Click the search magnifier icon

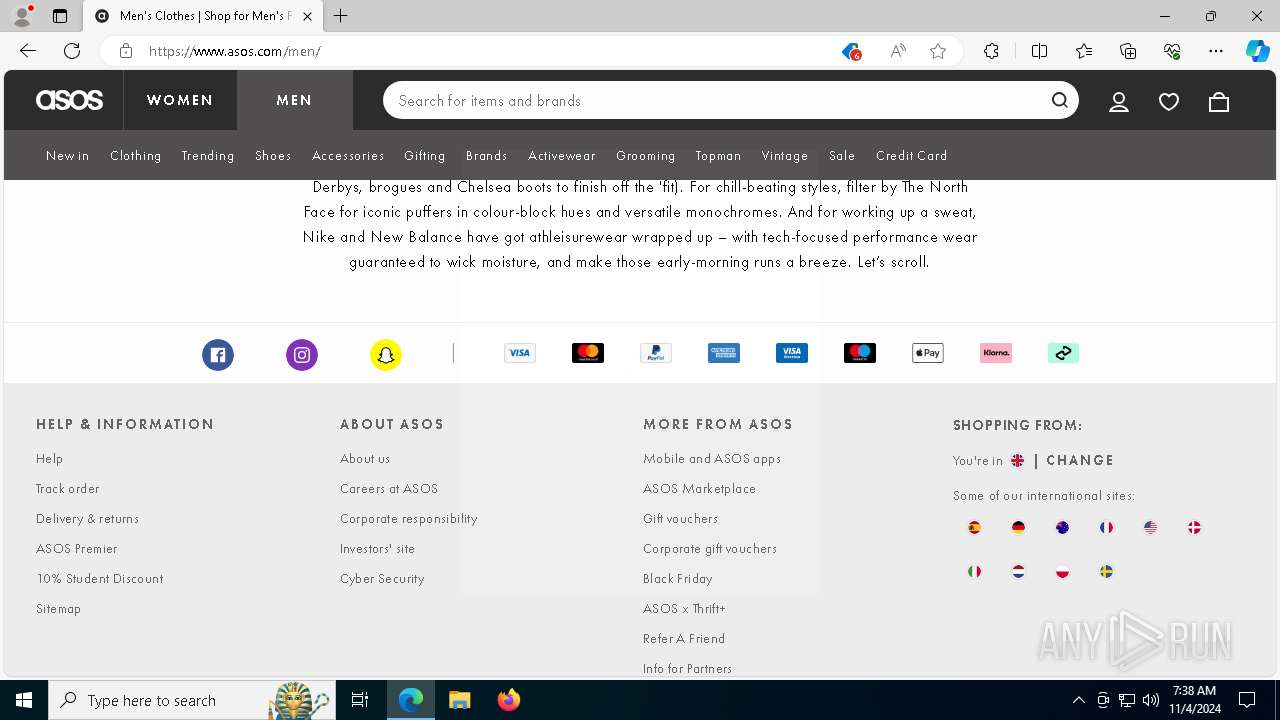point(1060,100)
